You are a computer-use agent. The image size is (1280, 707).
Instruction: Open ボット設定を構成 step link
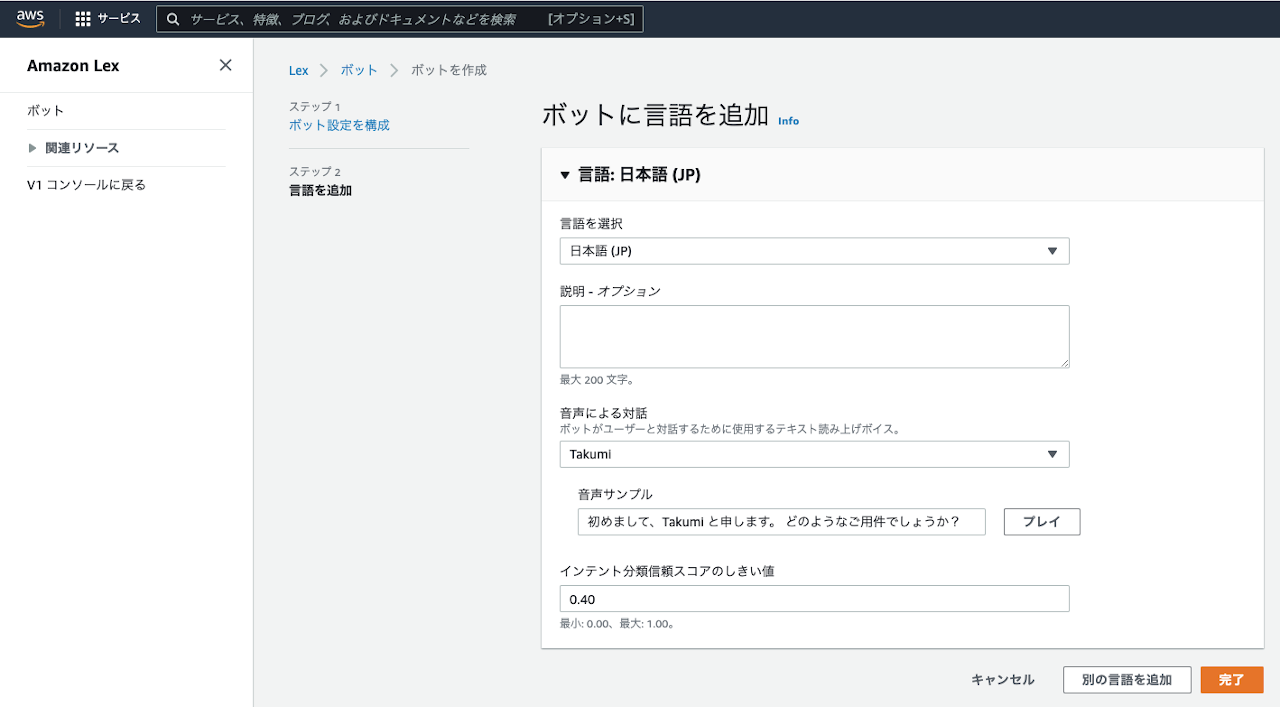[x=339, y=125]
